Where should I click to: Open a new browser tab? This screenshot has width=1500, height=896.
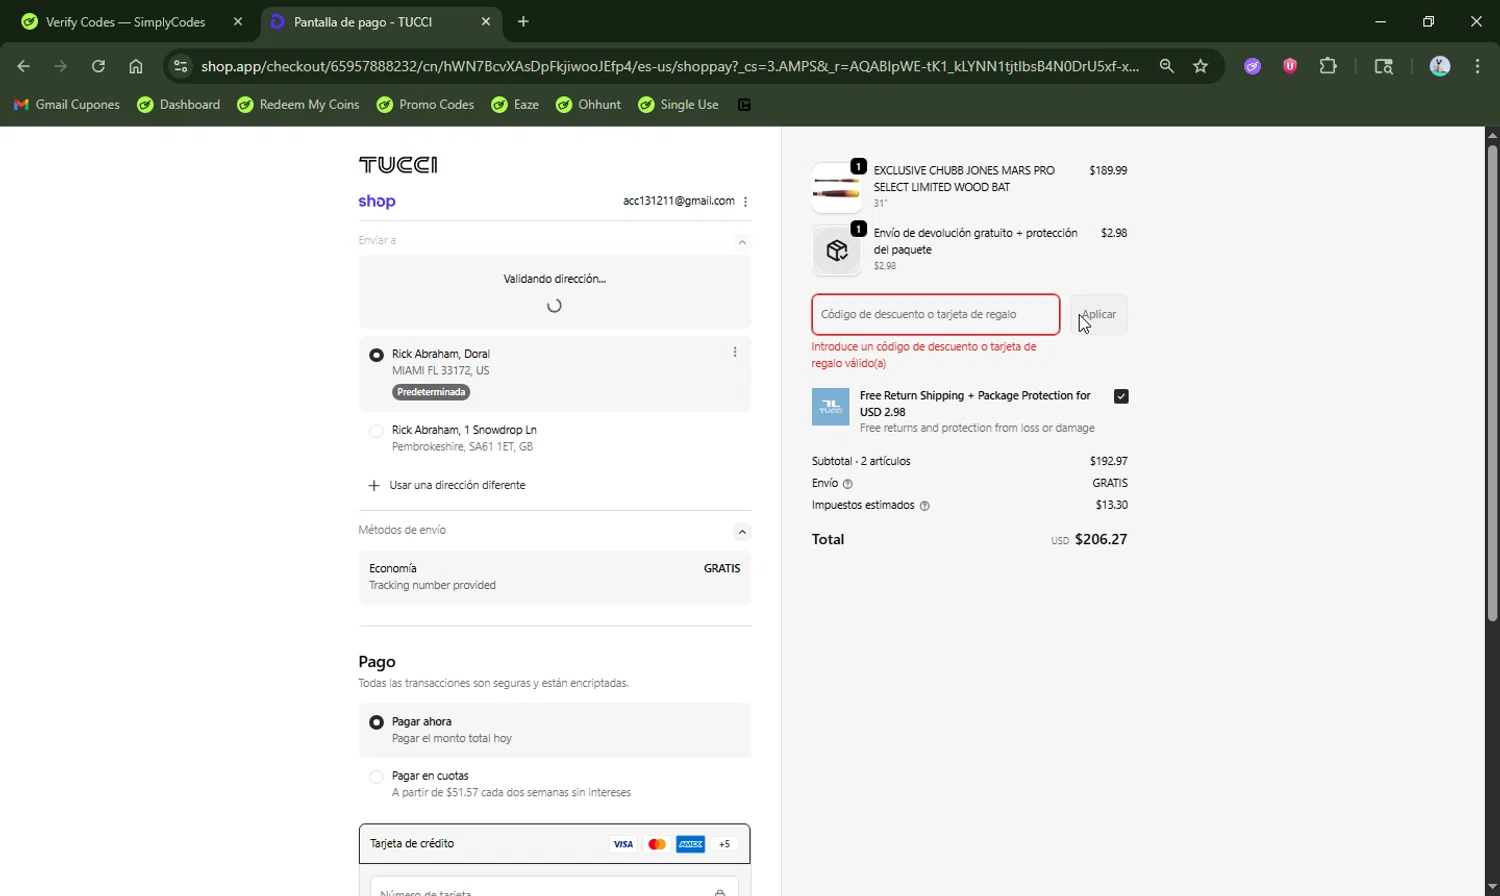523,21
